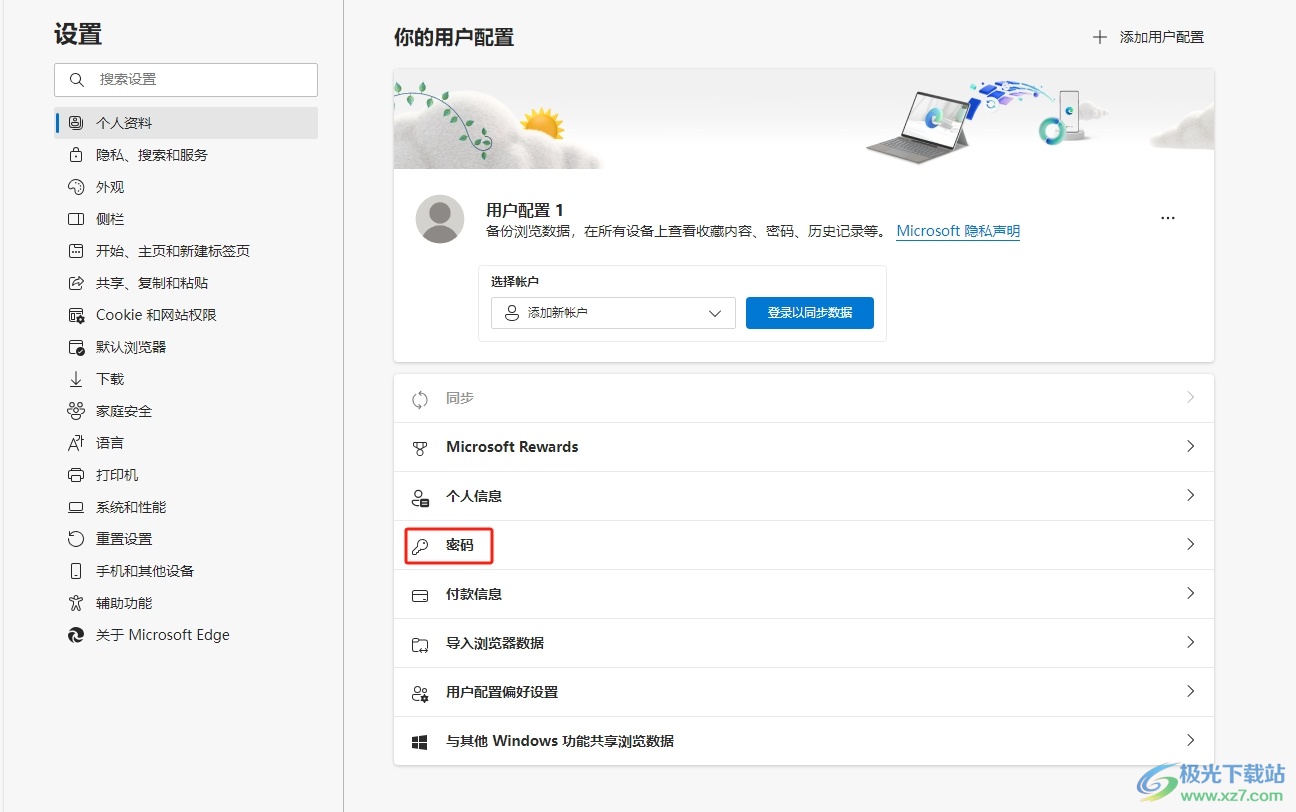Click the 导入浏览器数据 folder icon
Image resolution: width=1296 pixels, height=812 pixels.
pos(420,644)
